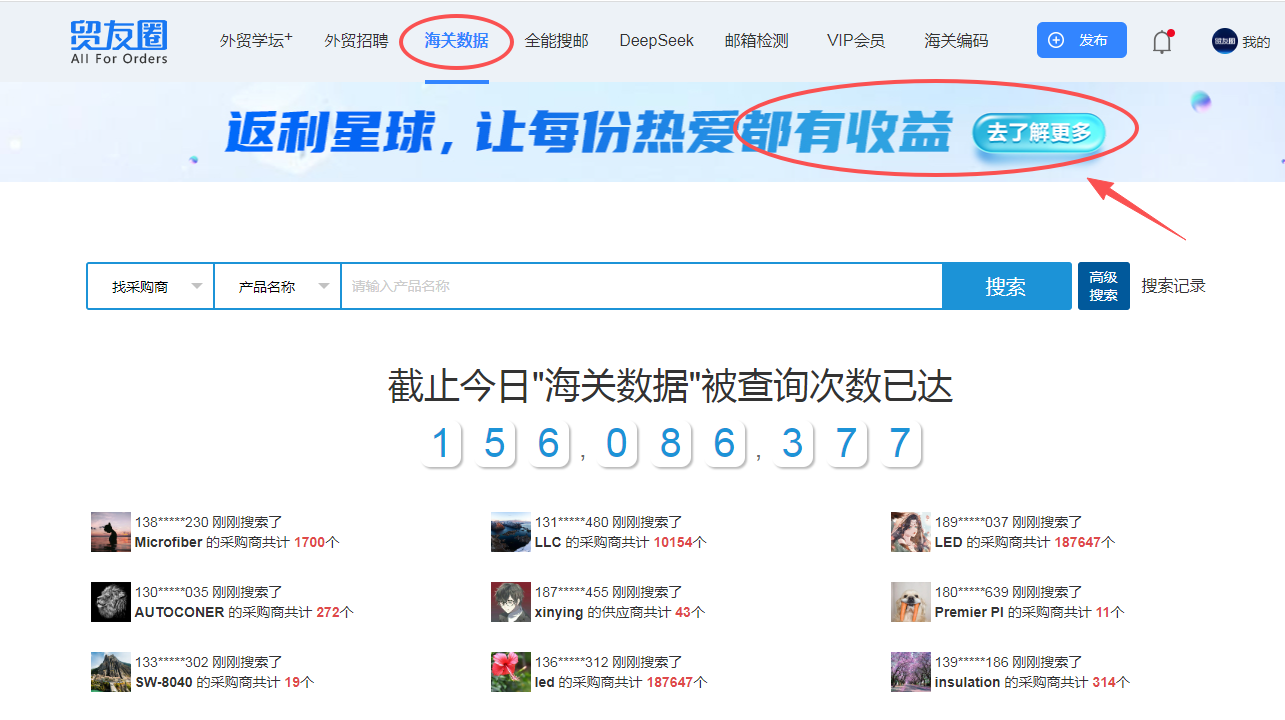Focus the product name search input field
Viewport: 1285px width, 720px height.
[640, 287]
